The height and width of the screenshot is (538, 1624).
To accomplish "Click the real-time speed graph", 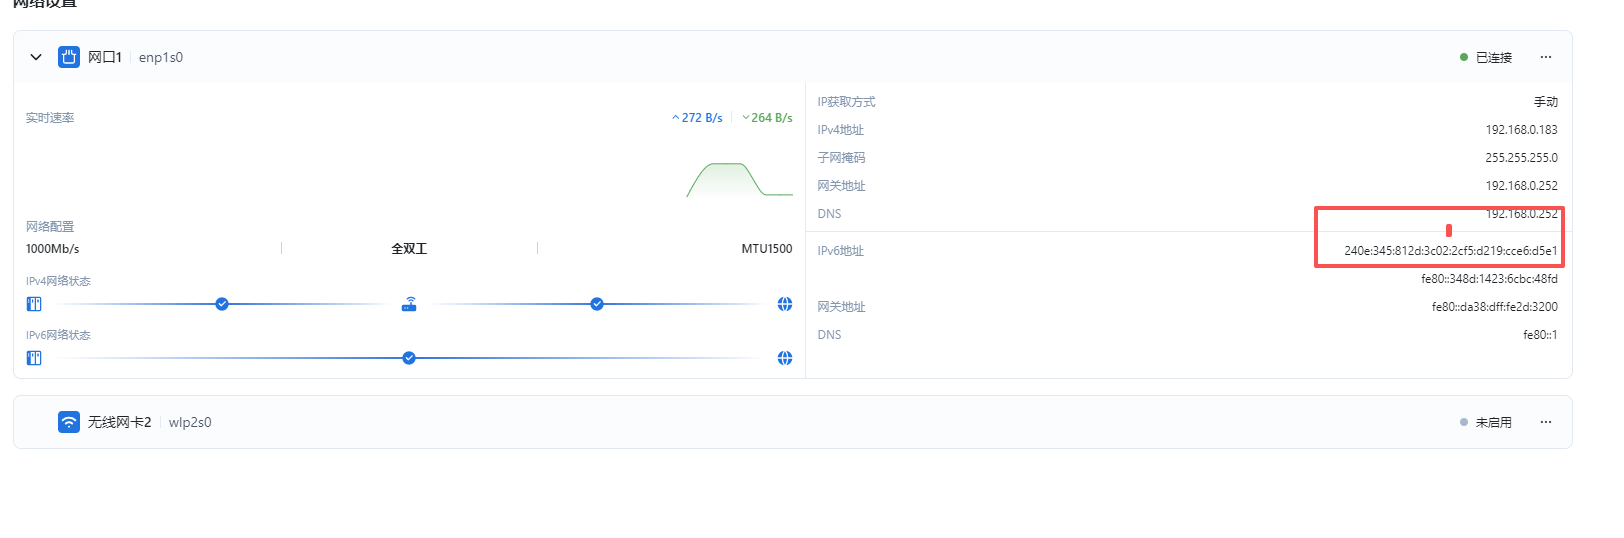I will coord(739,180).
